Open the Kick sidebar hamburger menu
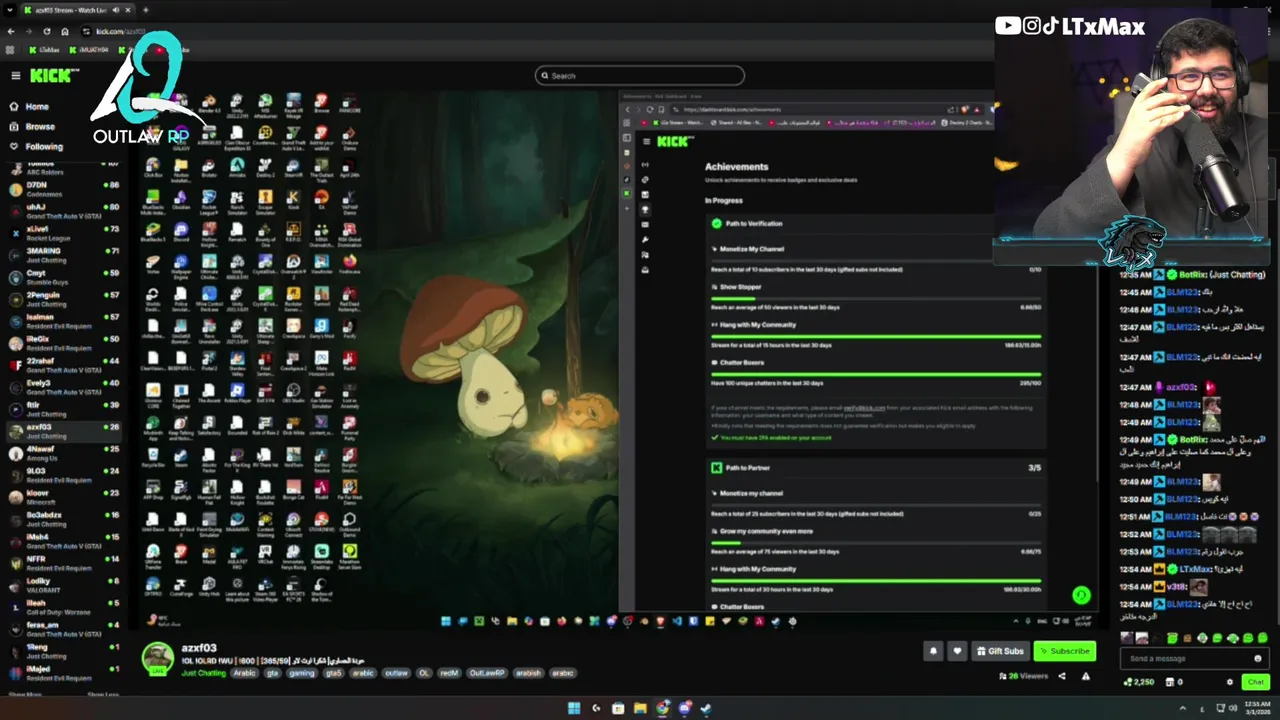The width and height of the screenshot is (1280, 720). (x=15, y=75)
